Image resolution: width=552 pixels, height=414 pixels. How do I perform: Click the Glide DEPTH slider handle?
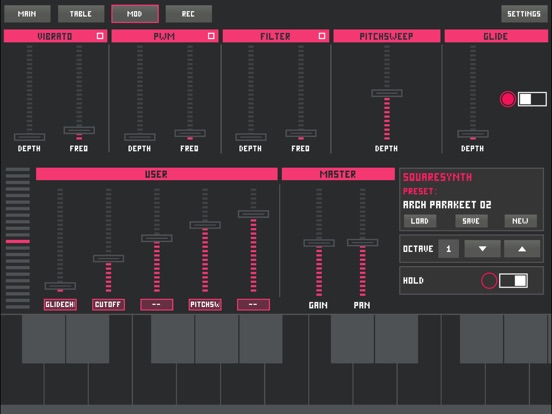473,134
